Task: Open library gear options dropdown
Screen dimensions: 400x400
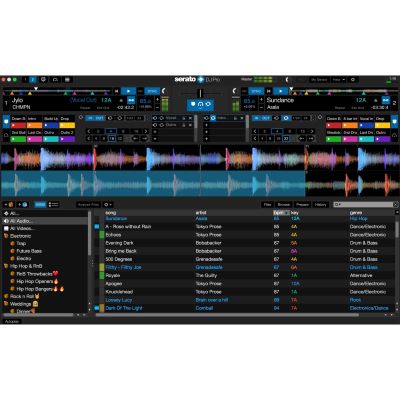Action: pyautogui.click(x=108, y=205)
